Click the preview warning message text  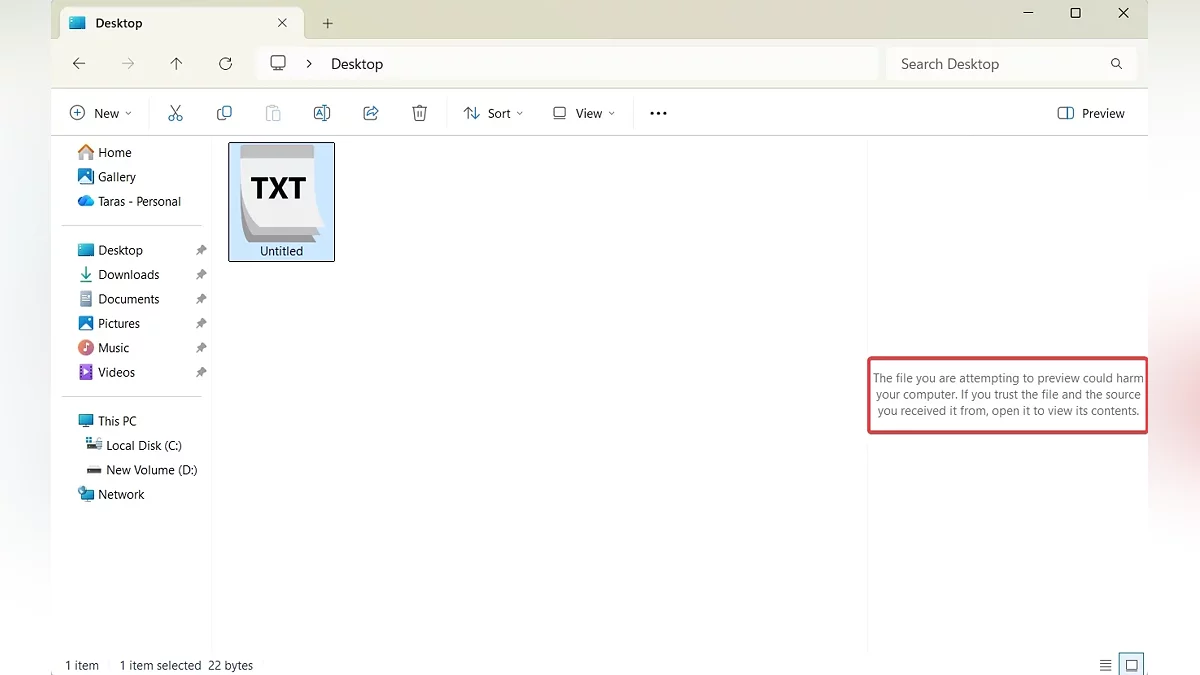click(1008, 395)
